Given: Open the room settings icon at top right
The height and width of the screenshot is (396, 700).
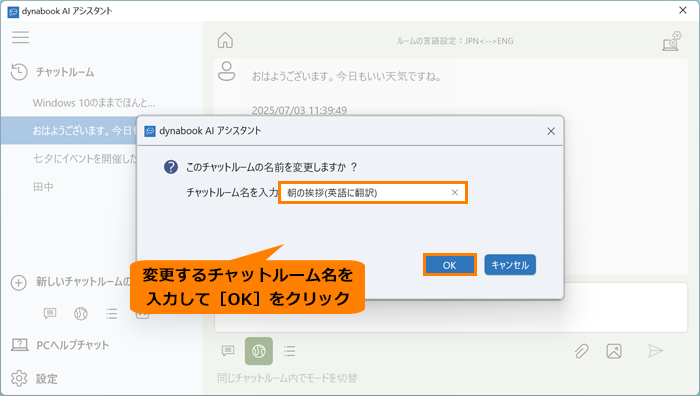Looking at the screenshot, I should 671,41.
